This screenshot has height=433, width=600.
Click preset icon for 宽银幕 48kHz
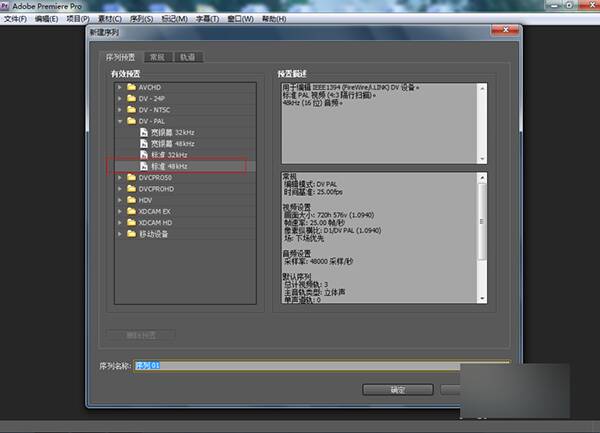coord(144,143)
